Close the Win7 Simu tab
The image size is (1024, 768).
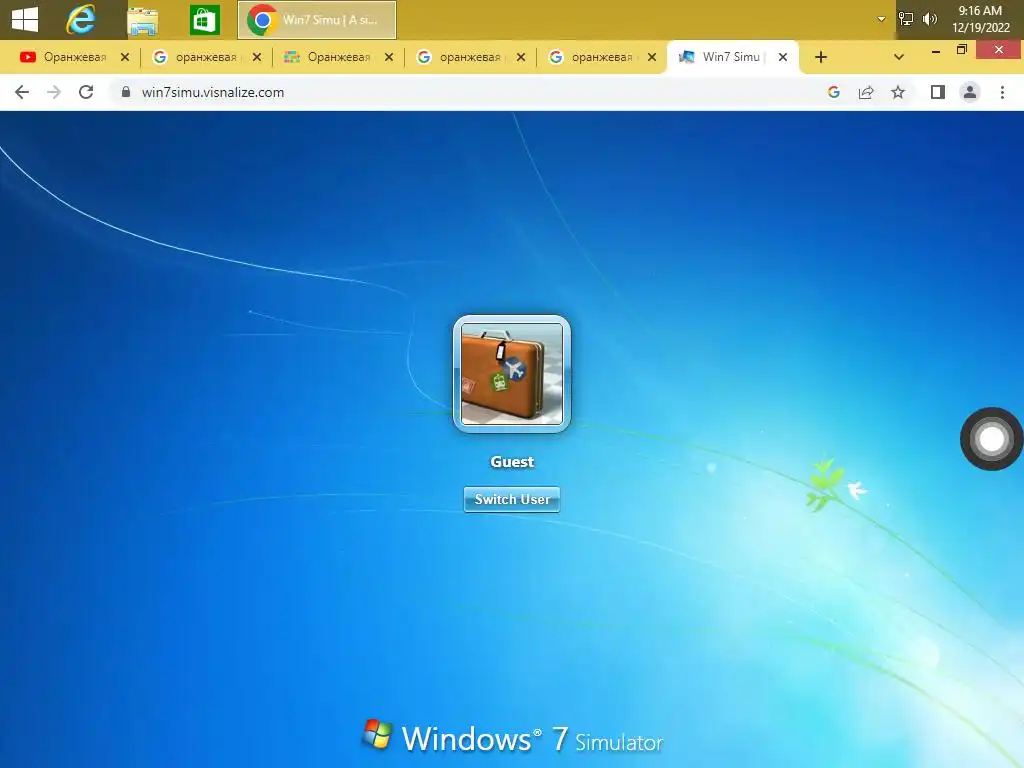click(782, 57)
